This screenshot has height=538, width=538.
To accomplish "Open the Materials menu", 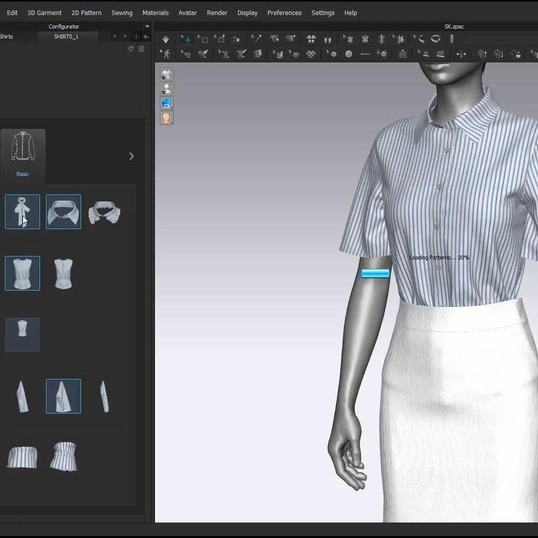I will pos(155,13).
